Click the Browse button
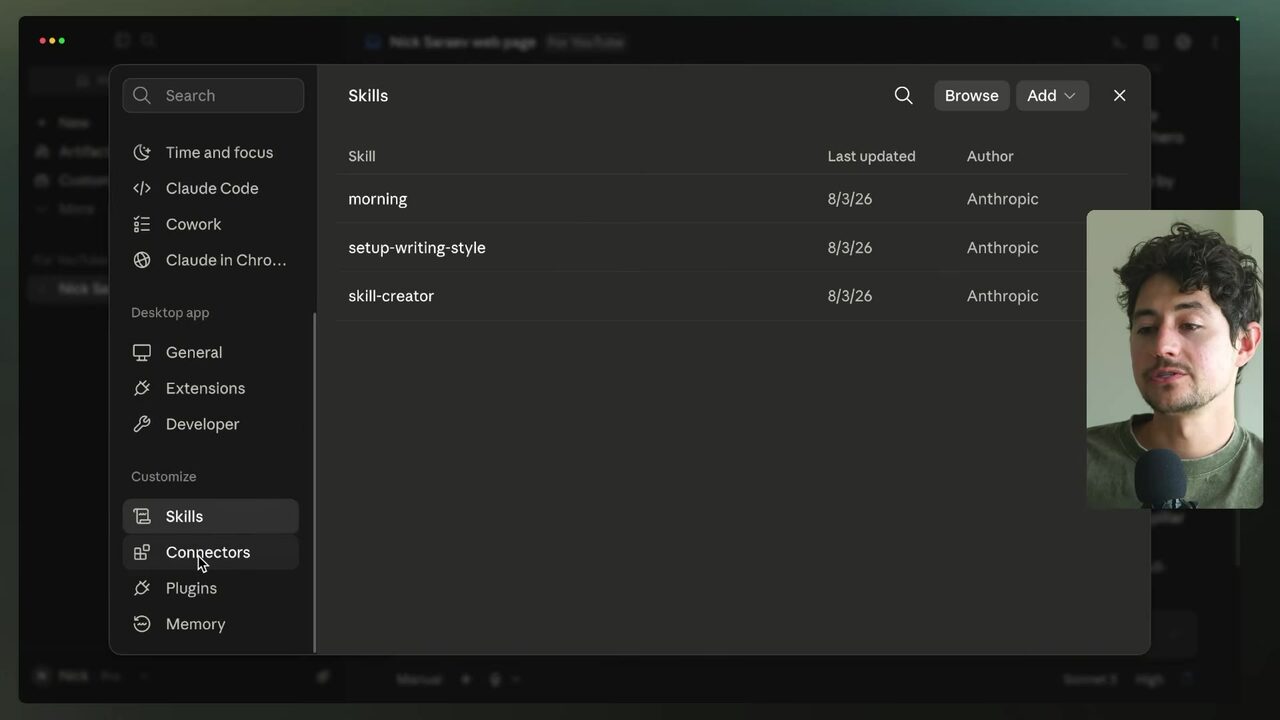Image resolution: width=1280 pixels, height=720 pixels. click(971, 95)
